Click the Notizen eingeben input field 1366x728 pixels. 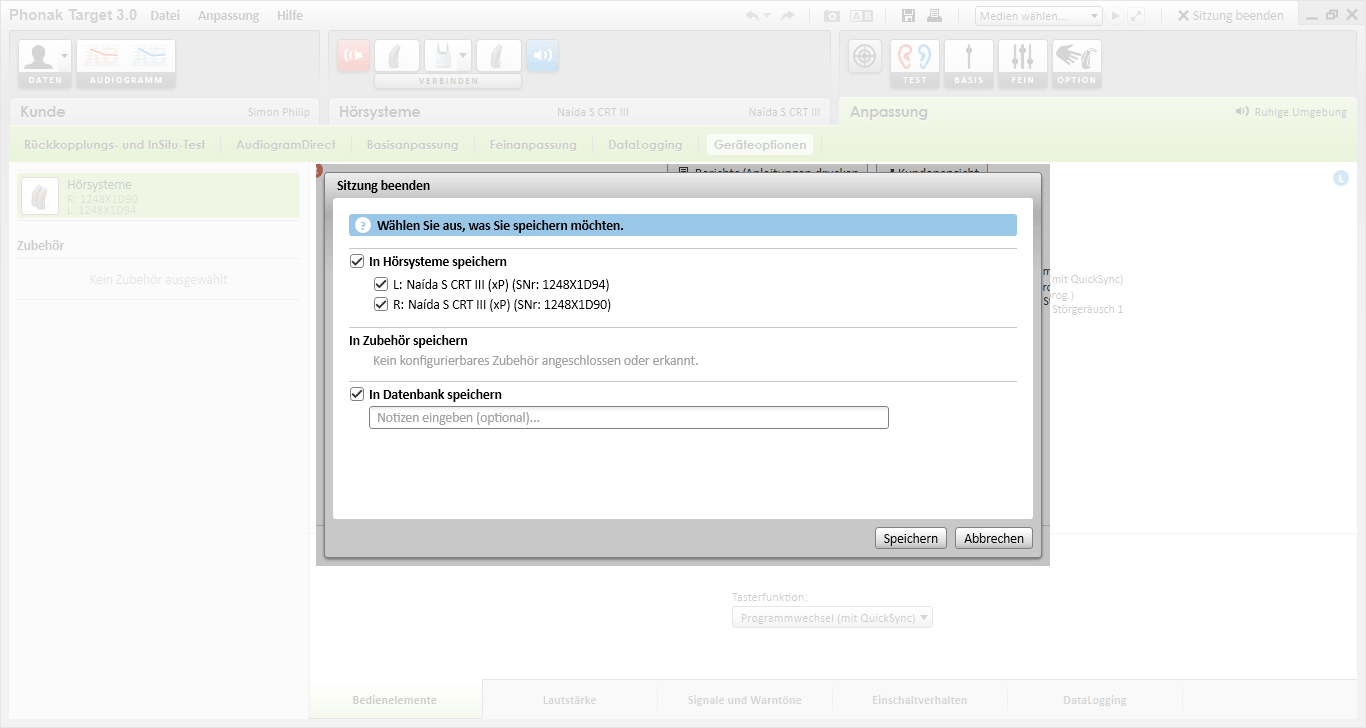(629, 417)
